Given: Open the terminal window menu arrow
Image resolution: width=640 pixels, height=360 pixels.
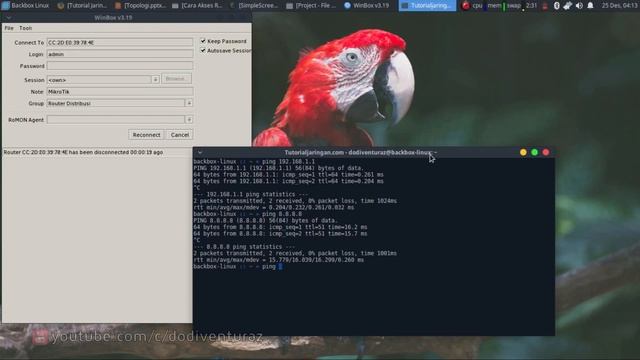Looking at the screenshot, I should [200, 152].
